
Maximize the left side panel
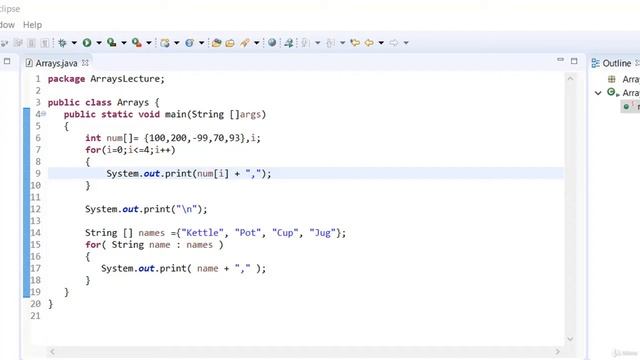(7, 61)
